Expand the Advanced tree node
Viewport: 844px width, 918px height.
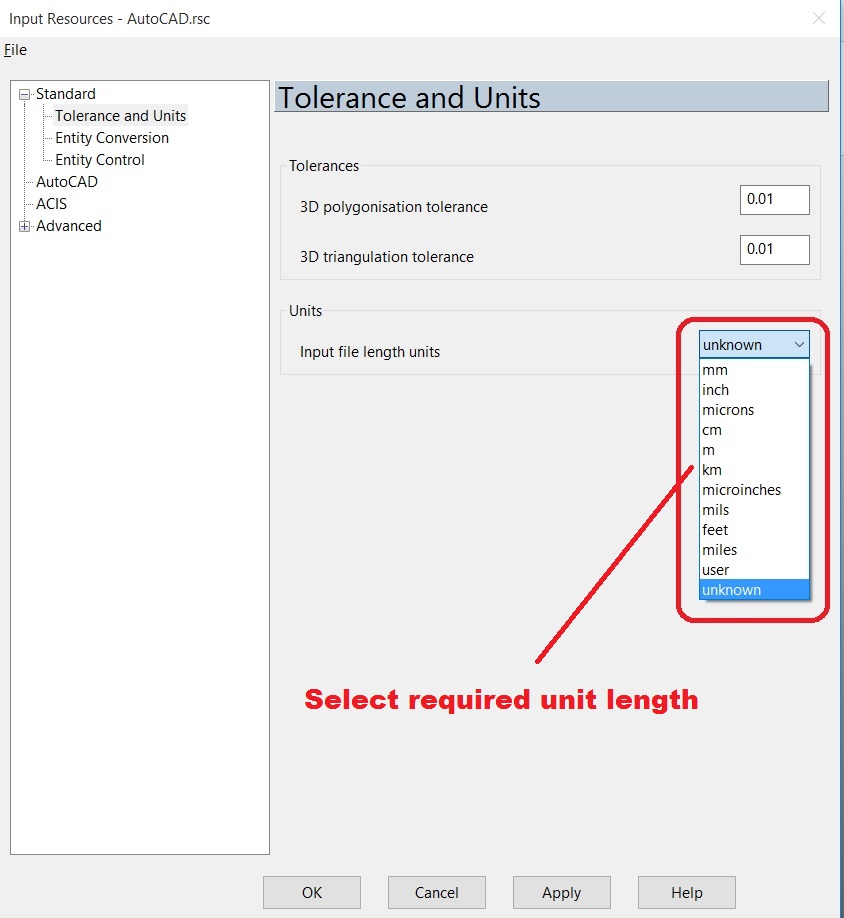(24, 225)
